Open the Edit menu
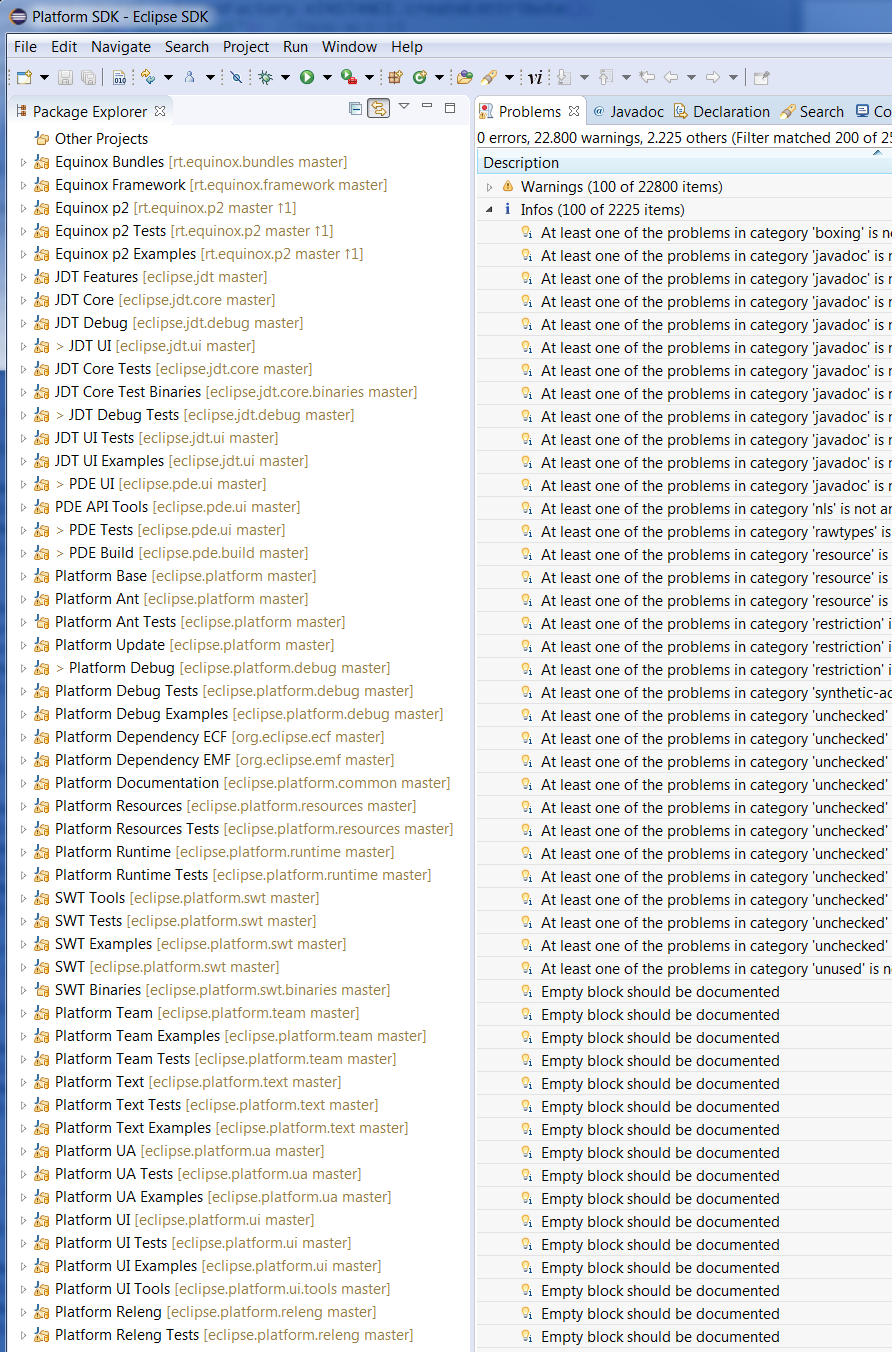 (x=64, y=47)
